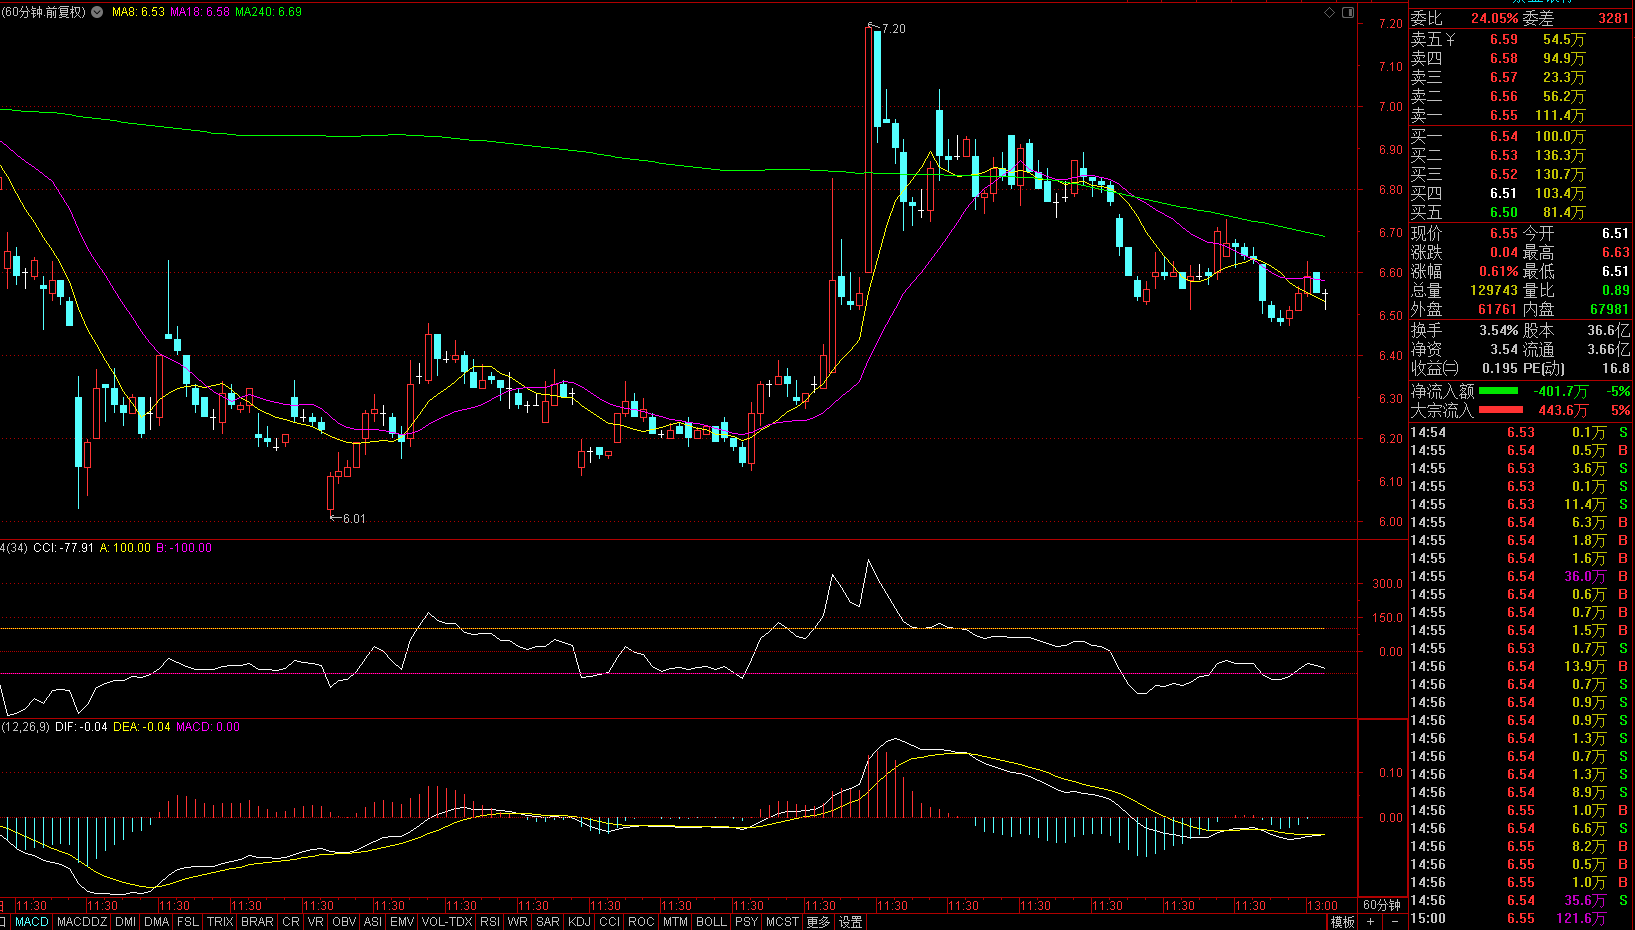
Task: Choose the MTM indicator tab
Action: pyautogui.click(x=675, y=922)
